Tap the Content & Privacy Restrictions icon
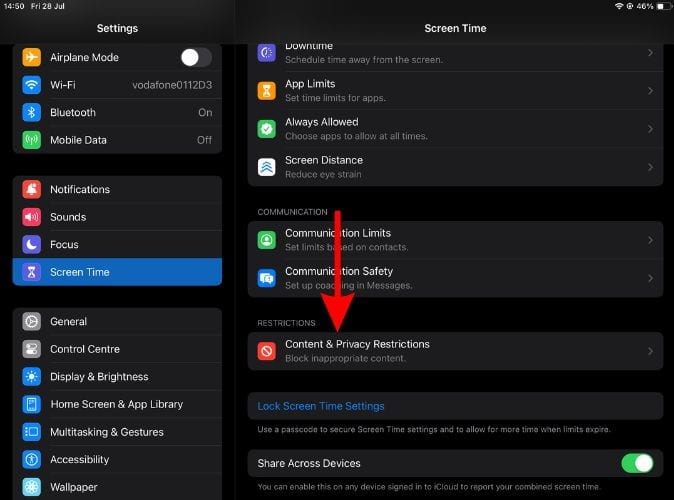 click(267, 351)
